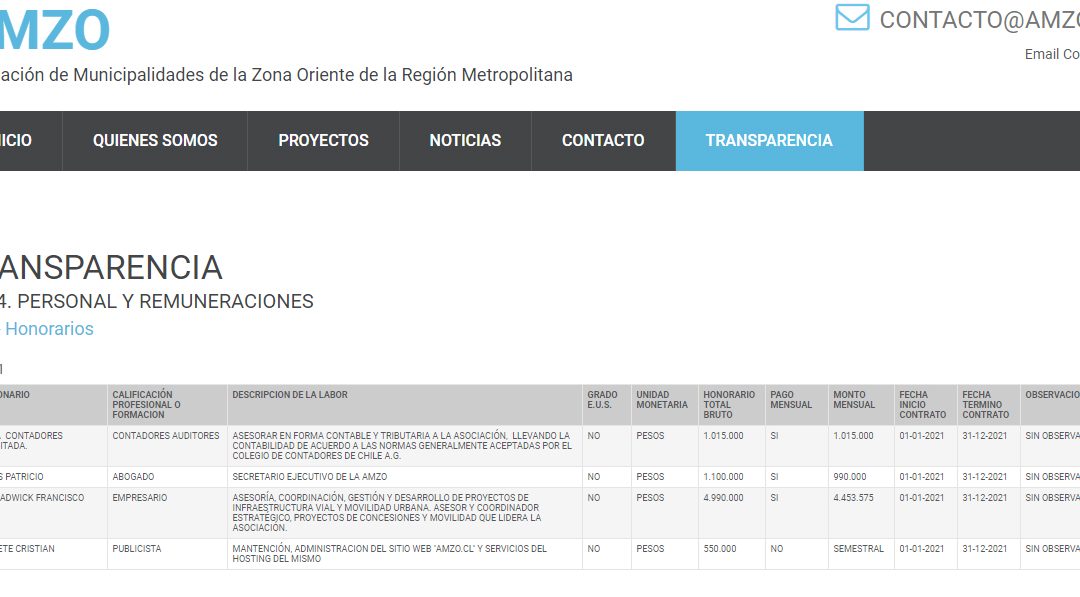
Task: Click the 550.000 honorario value
Action: pos(720,549)
